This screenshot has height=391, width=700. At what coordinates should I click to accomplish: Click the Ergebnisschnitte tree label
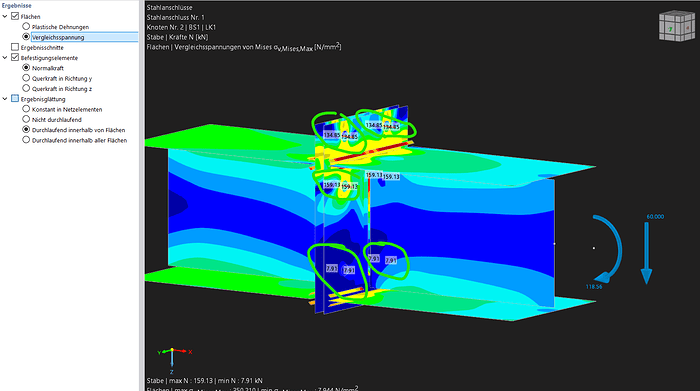pyautogui.click(x=42, y=47)
